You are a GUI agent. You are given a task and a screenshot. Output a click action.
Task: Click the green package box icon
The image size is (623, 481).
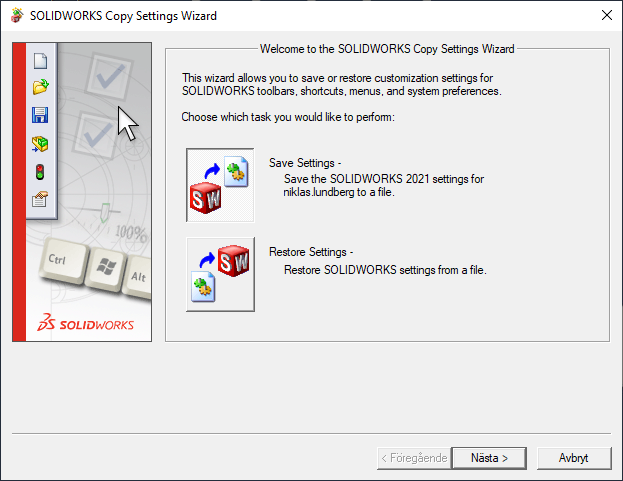coord(40,144)
